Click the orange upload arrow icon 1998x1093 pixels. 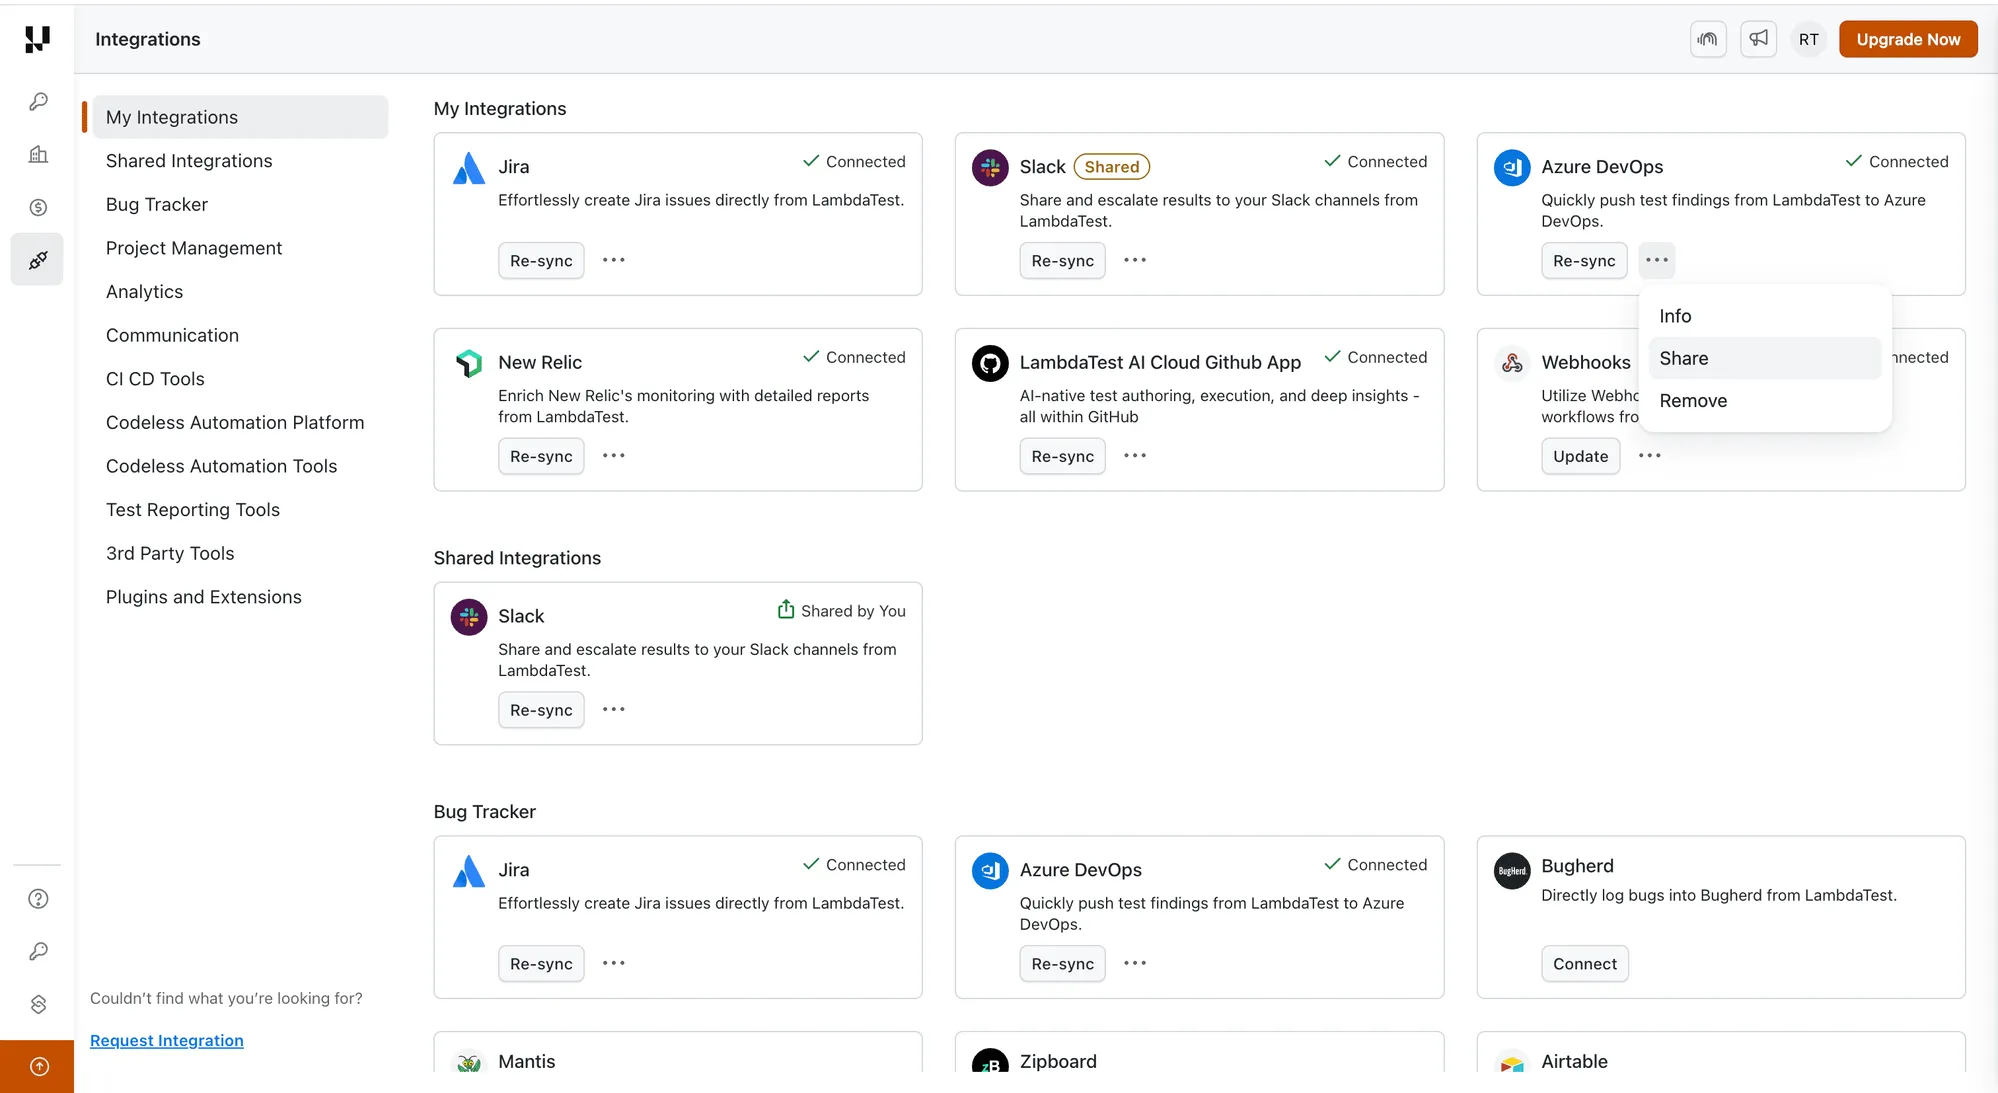click(38, 1066)
